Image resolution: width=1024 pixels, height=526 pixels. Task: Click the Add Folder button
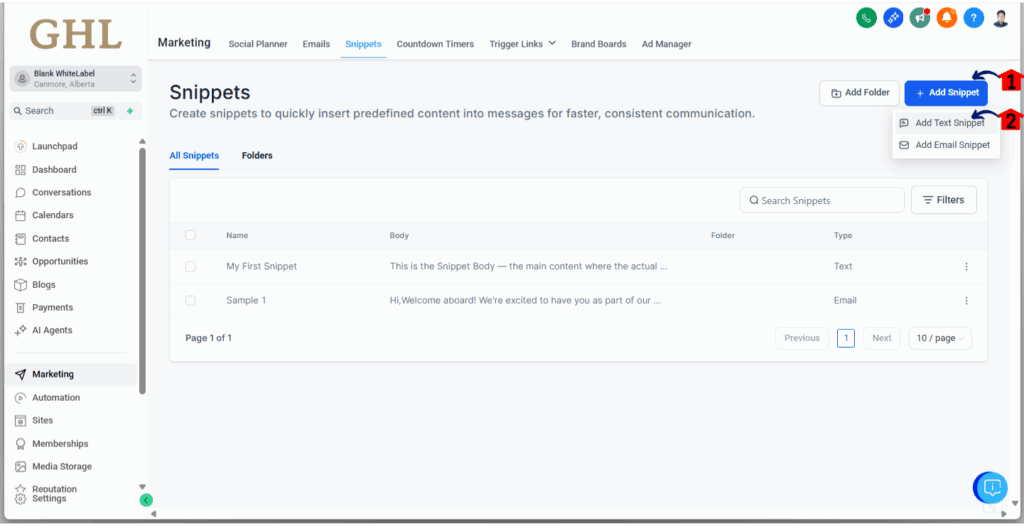[859, 93]
